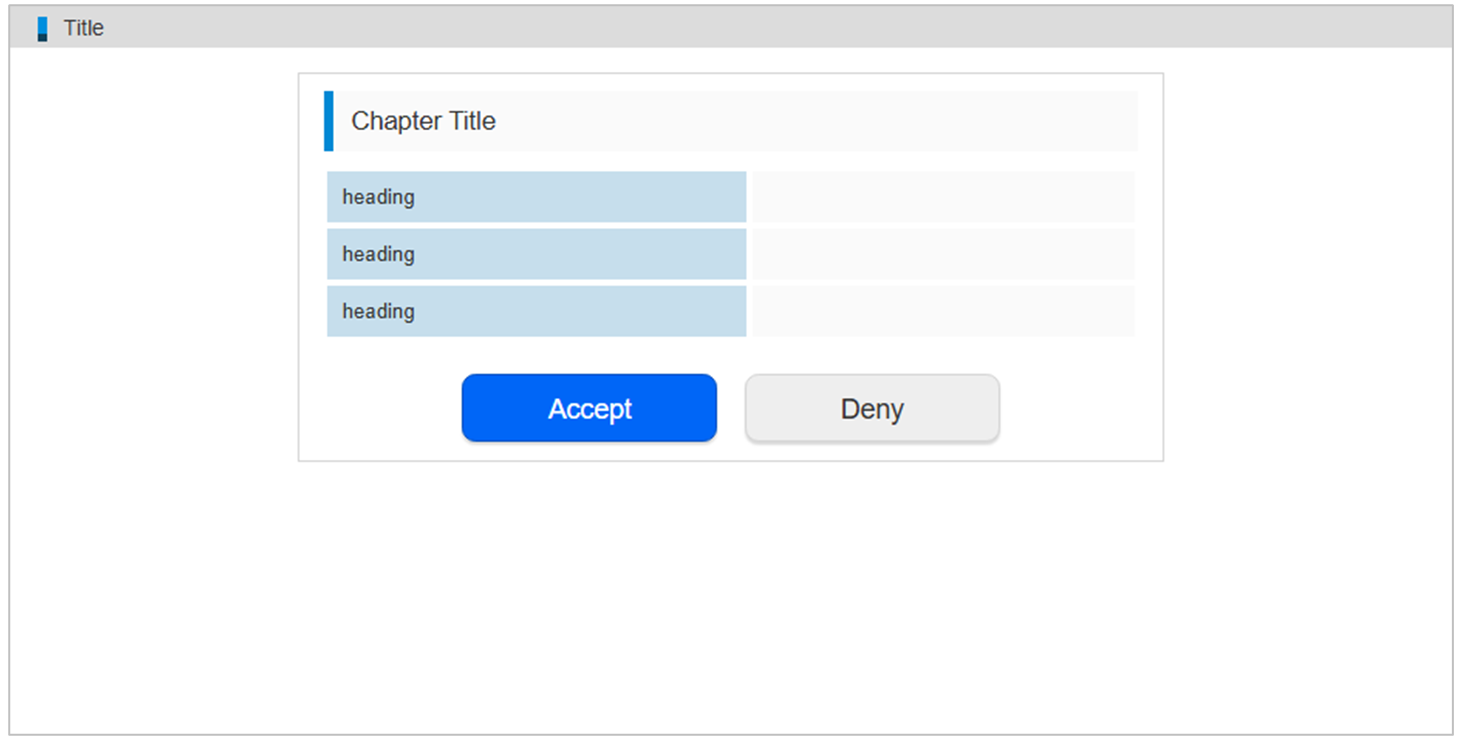Click the gap between Accept and Deny buttons

point(731,408)
